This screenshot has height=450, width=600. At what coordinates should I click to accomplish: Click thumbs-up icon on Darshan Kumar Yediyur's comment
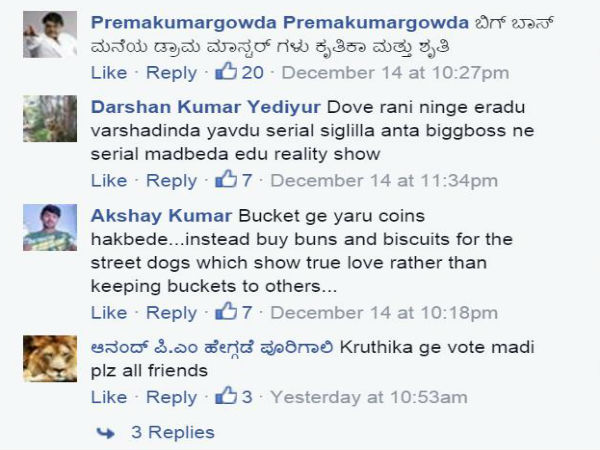click(x=226, y=178)
